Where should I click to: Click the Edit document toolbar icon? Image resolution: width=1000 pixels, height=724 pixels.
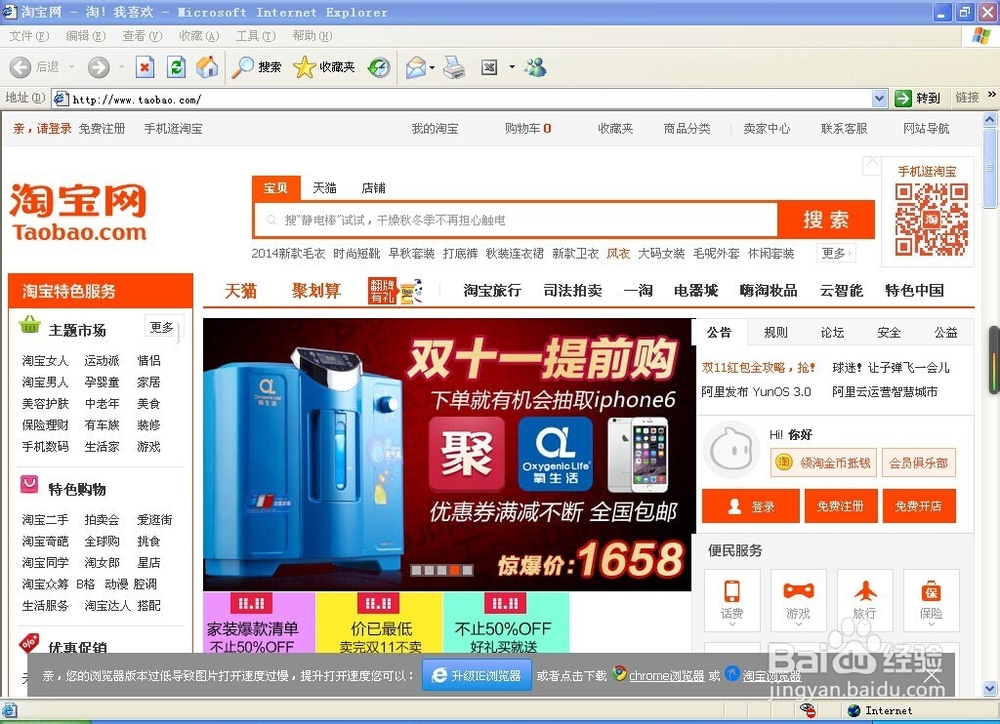(x=489, y=67)
